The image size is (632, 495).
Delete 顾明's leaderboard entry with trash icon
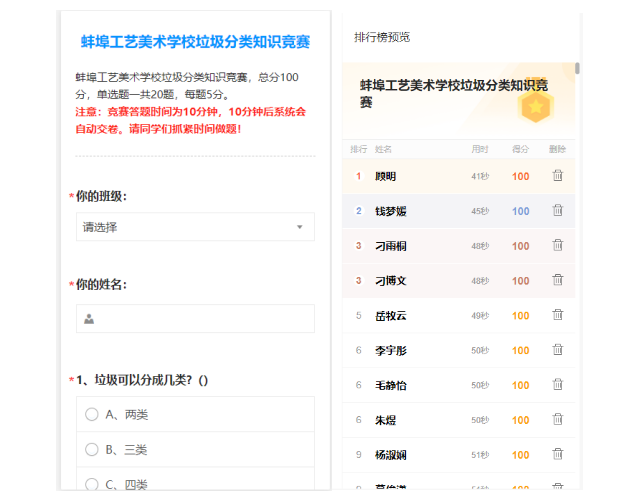558,176
